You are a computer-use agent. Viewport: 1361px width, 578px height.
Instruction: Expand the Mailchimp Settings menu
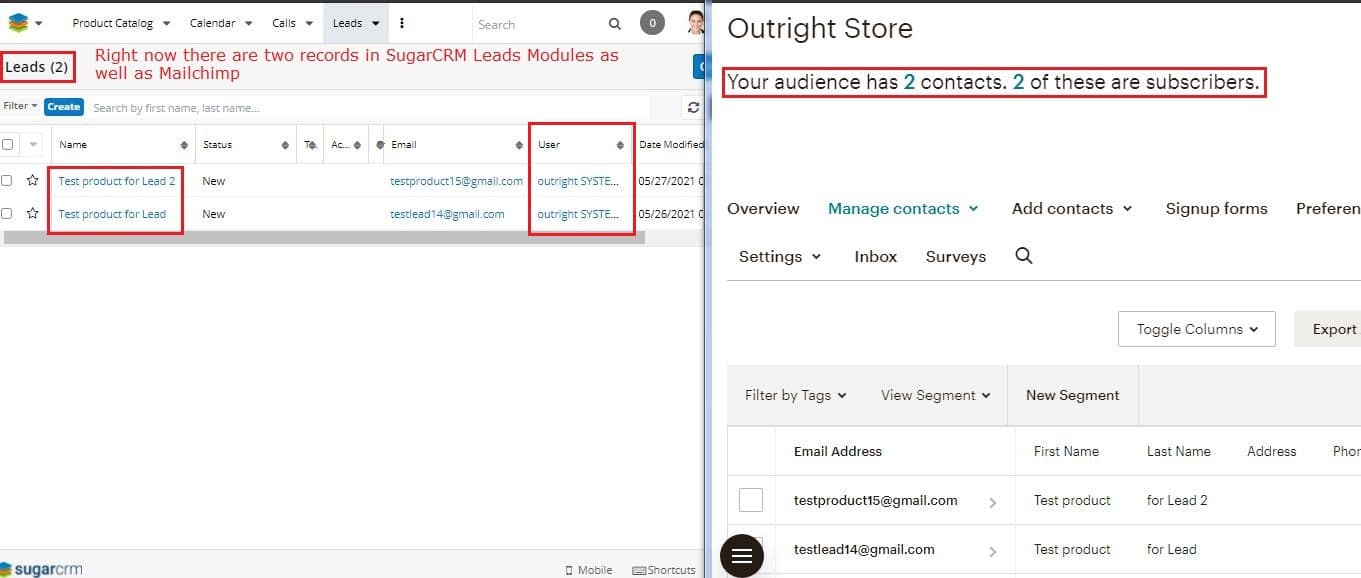point(780,256)
